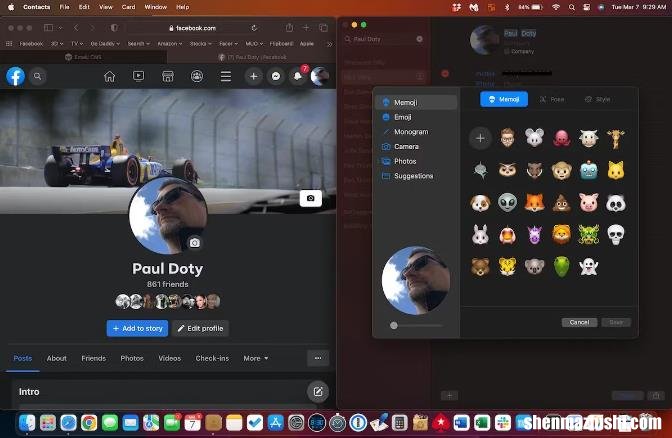Expand the More dropdown on Facebook profile

coord(256,358)
